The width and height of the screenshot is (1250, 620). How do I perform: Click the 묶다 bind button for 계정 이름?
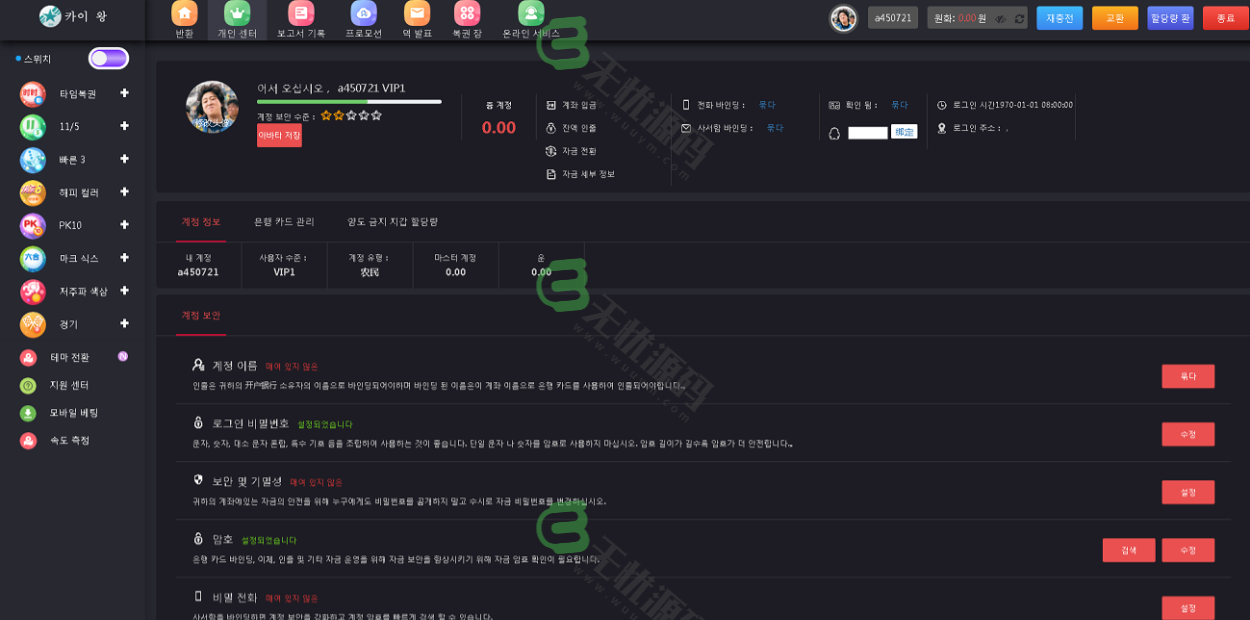click(x=1187, y=376)
